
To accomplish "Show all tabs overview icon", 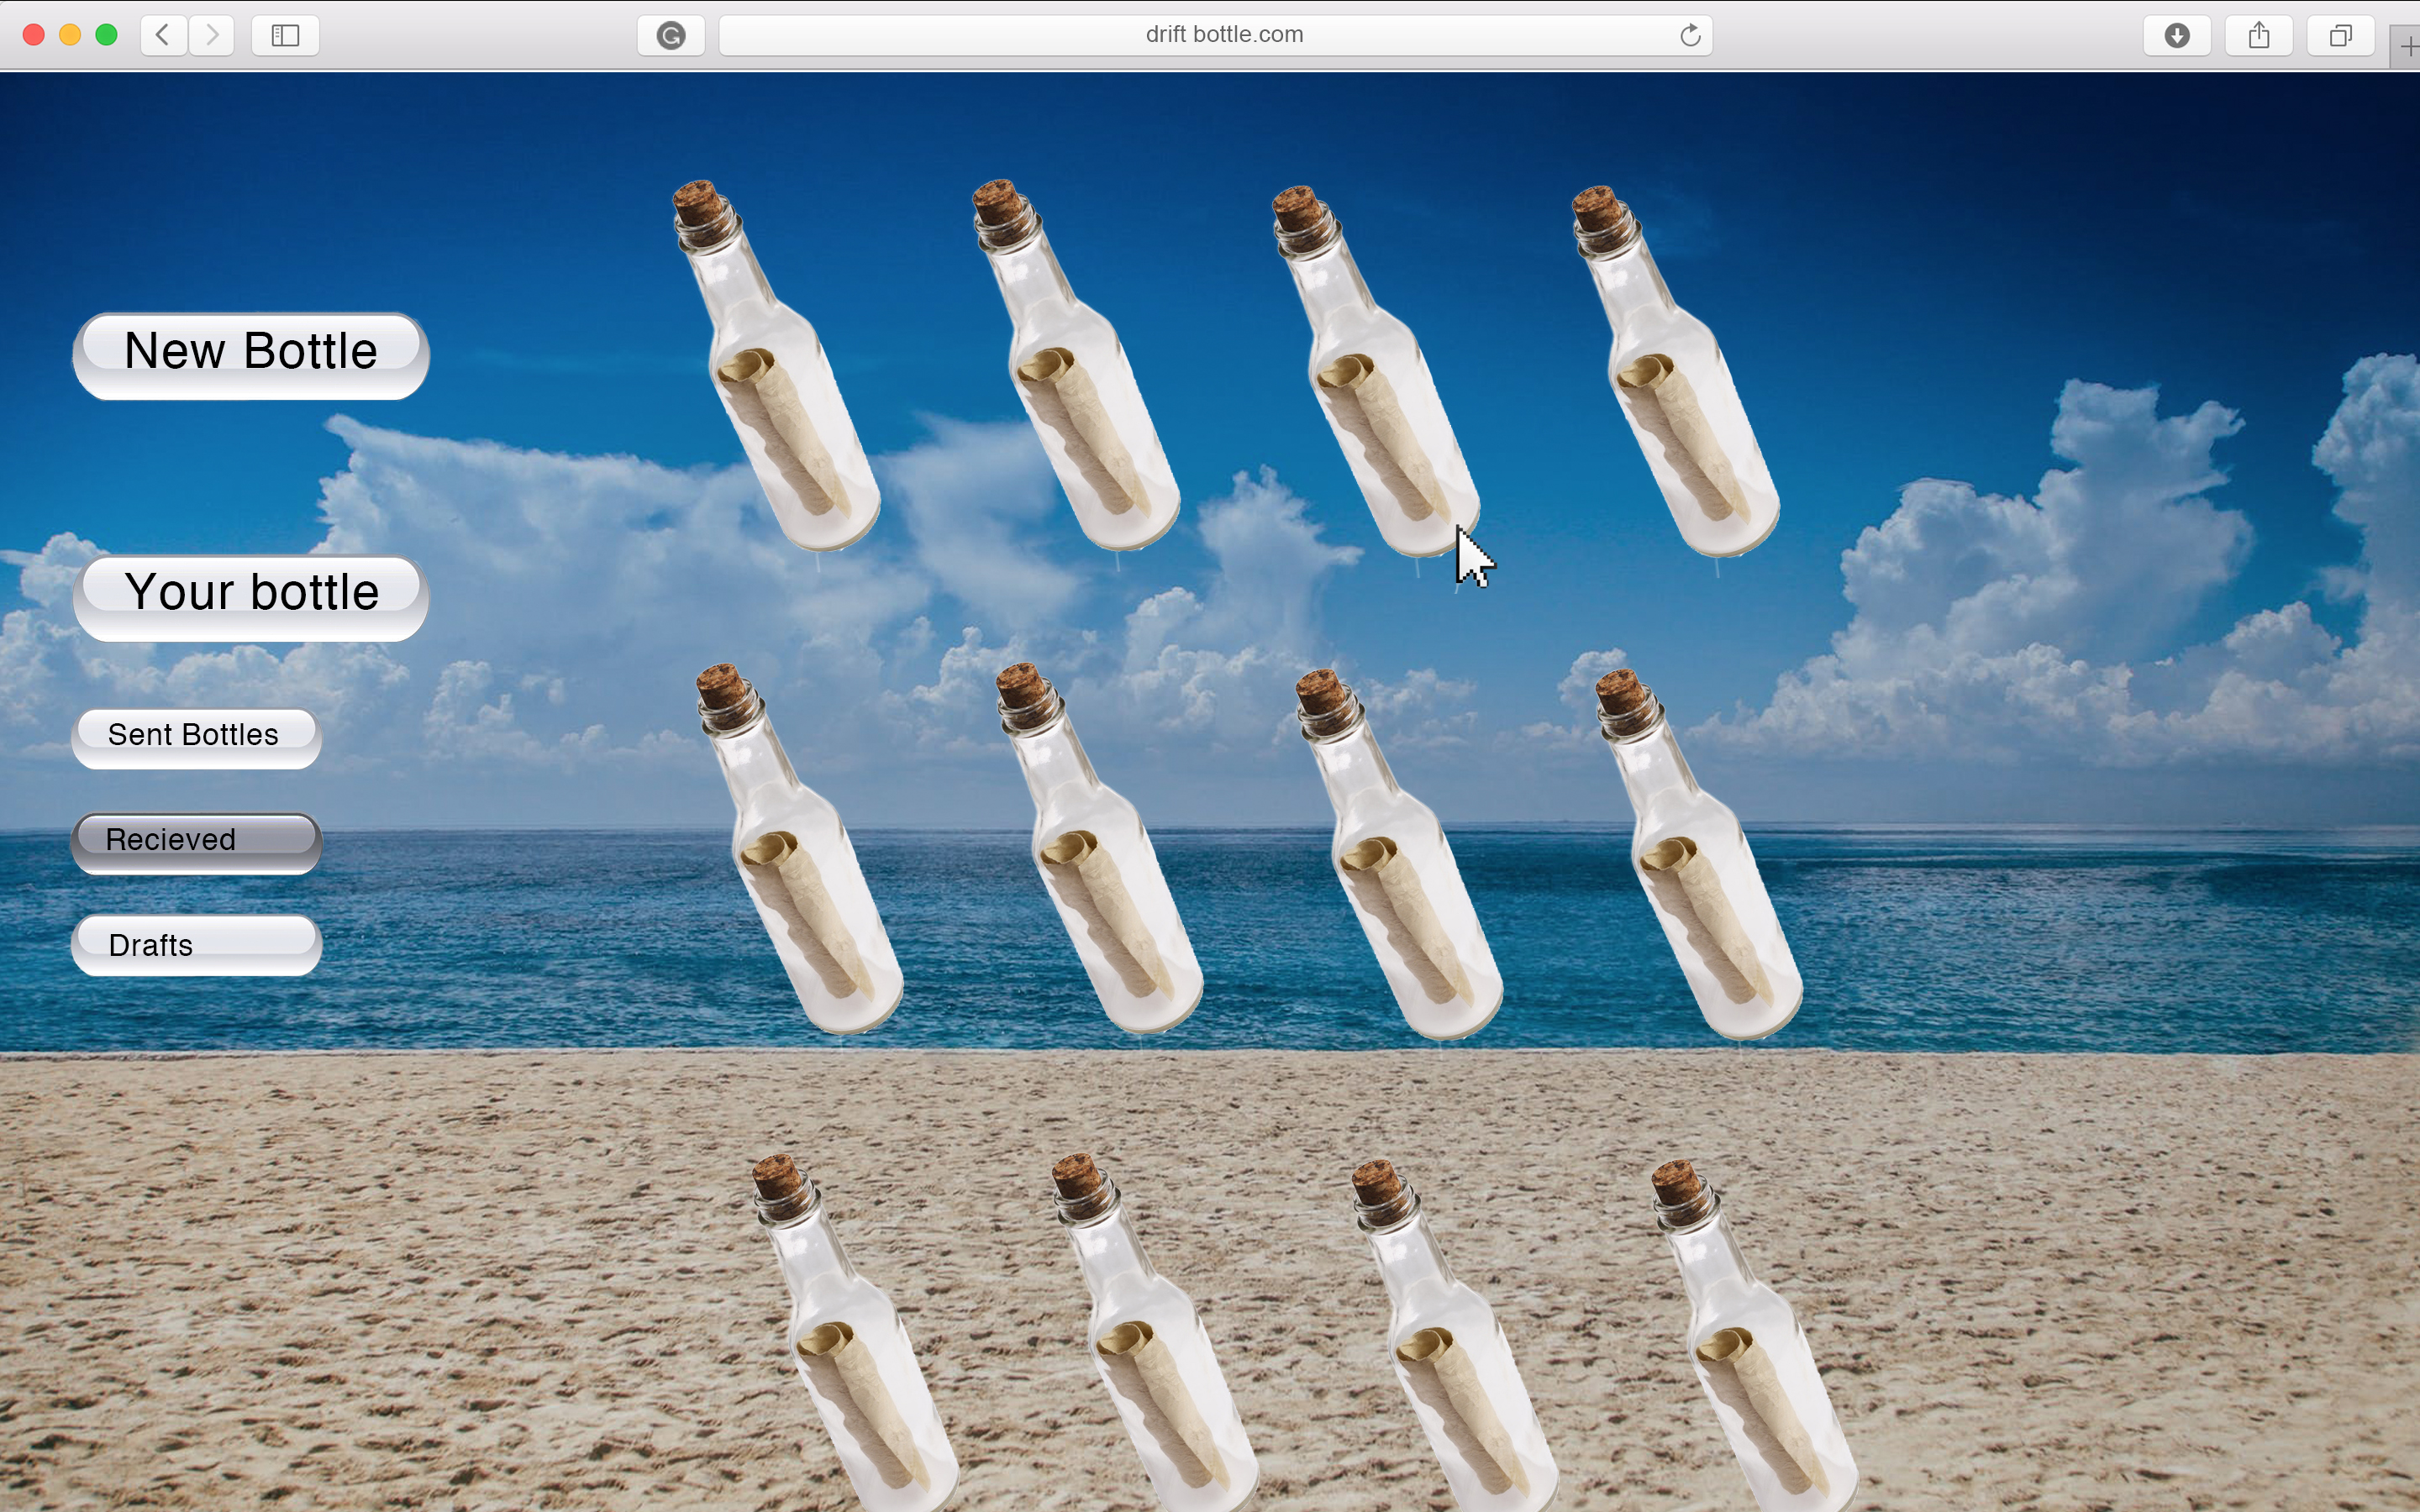I will click(2340, 35).
